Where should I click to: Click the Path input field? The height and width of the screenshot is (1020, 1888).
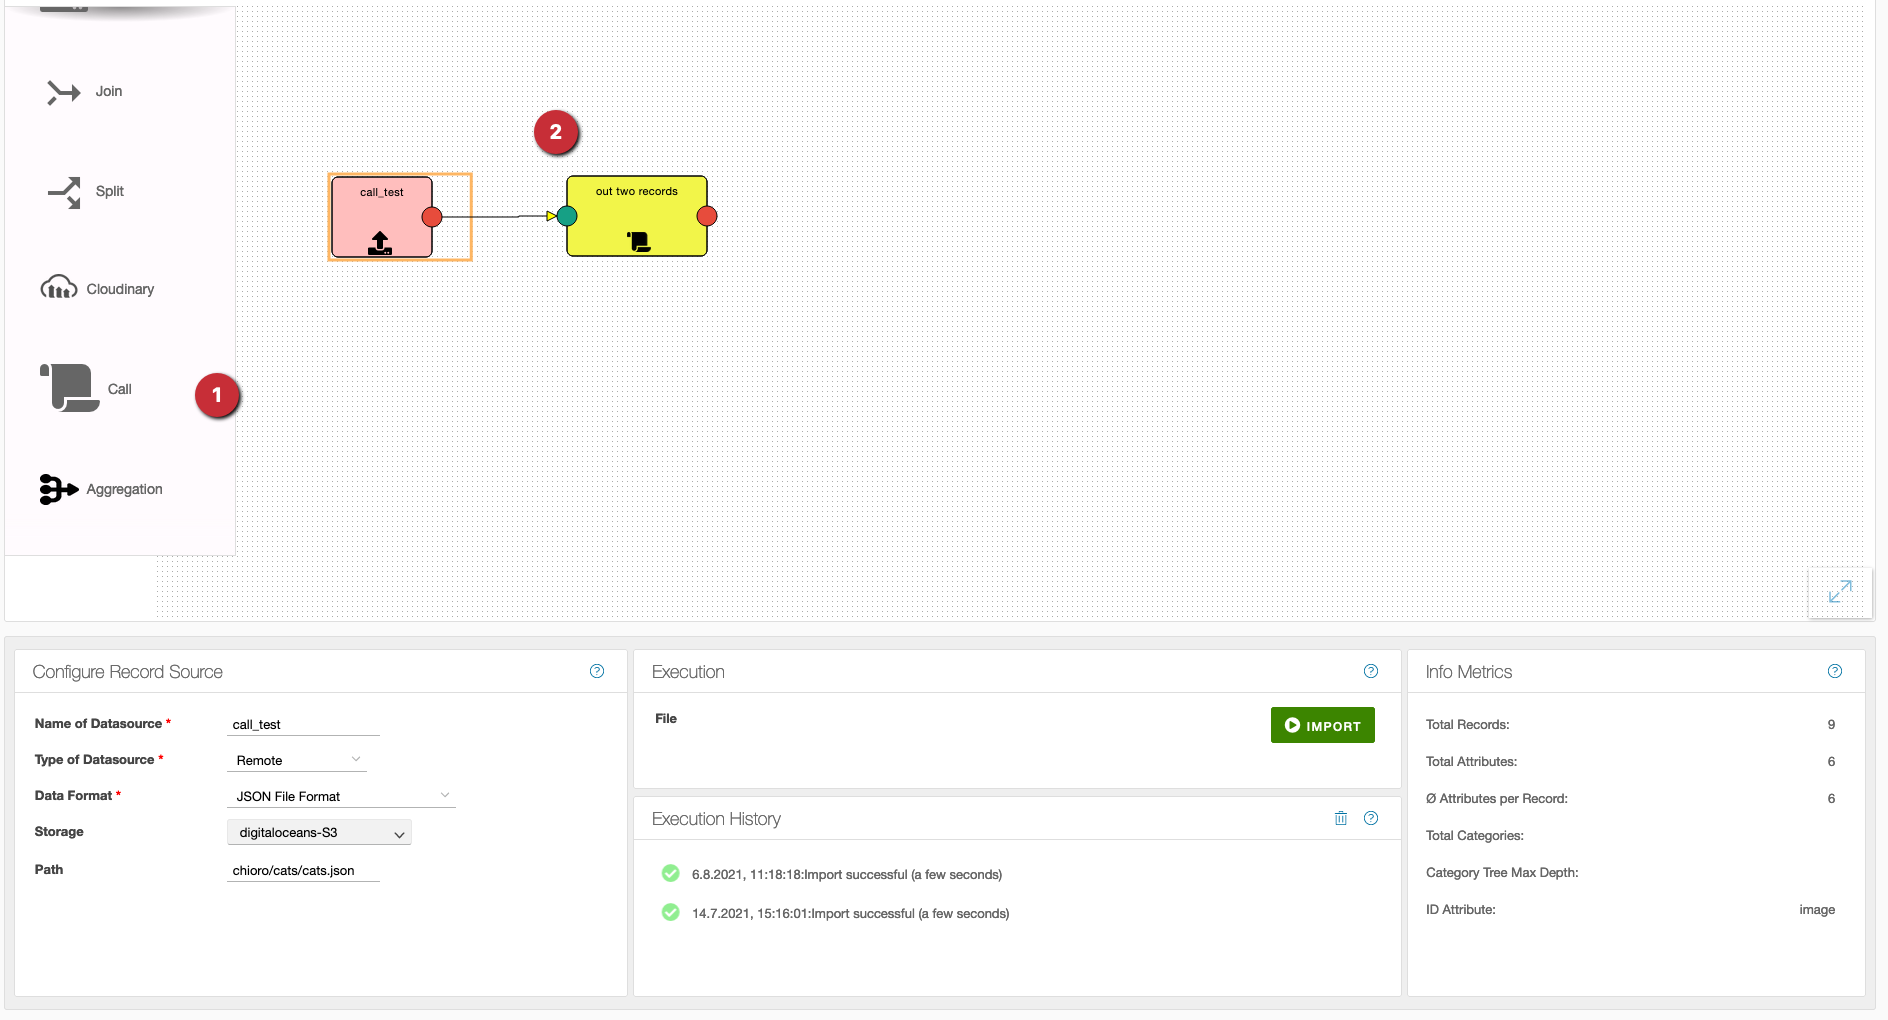pos(303,870)
